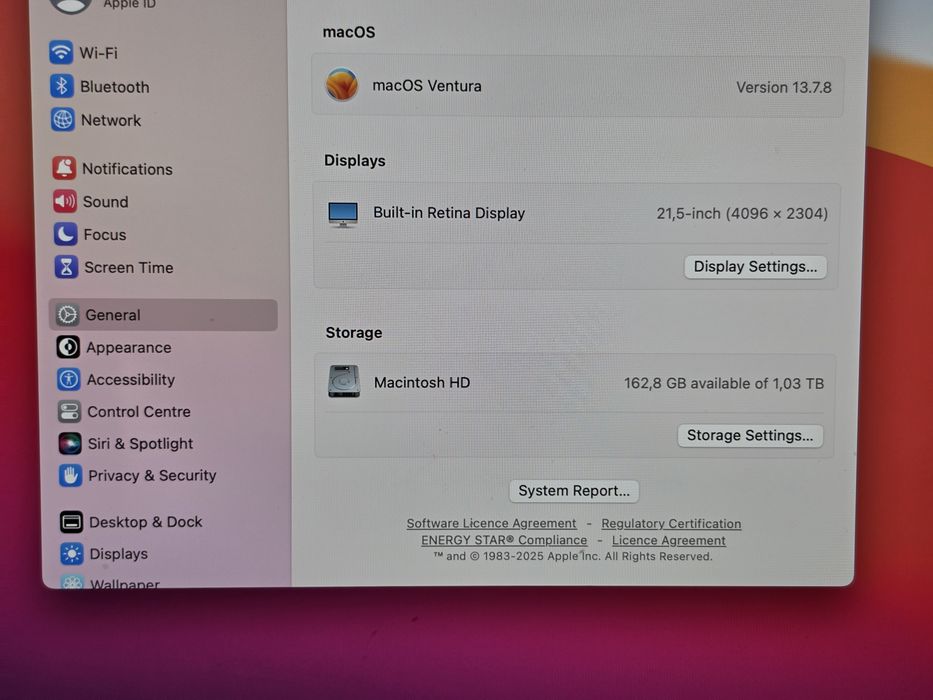Click the Macintosh HD label
Image resolution: width=933 pixels, height=700 pixels.
(x=422, y=382)
